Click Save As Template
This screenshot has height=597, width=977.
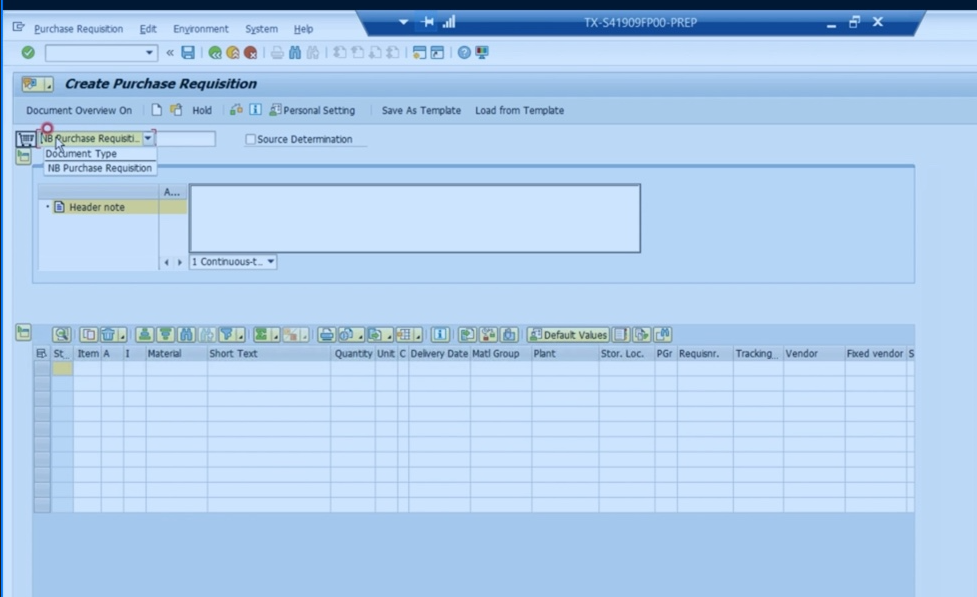421,110
